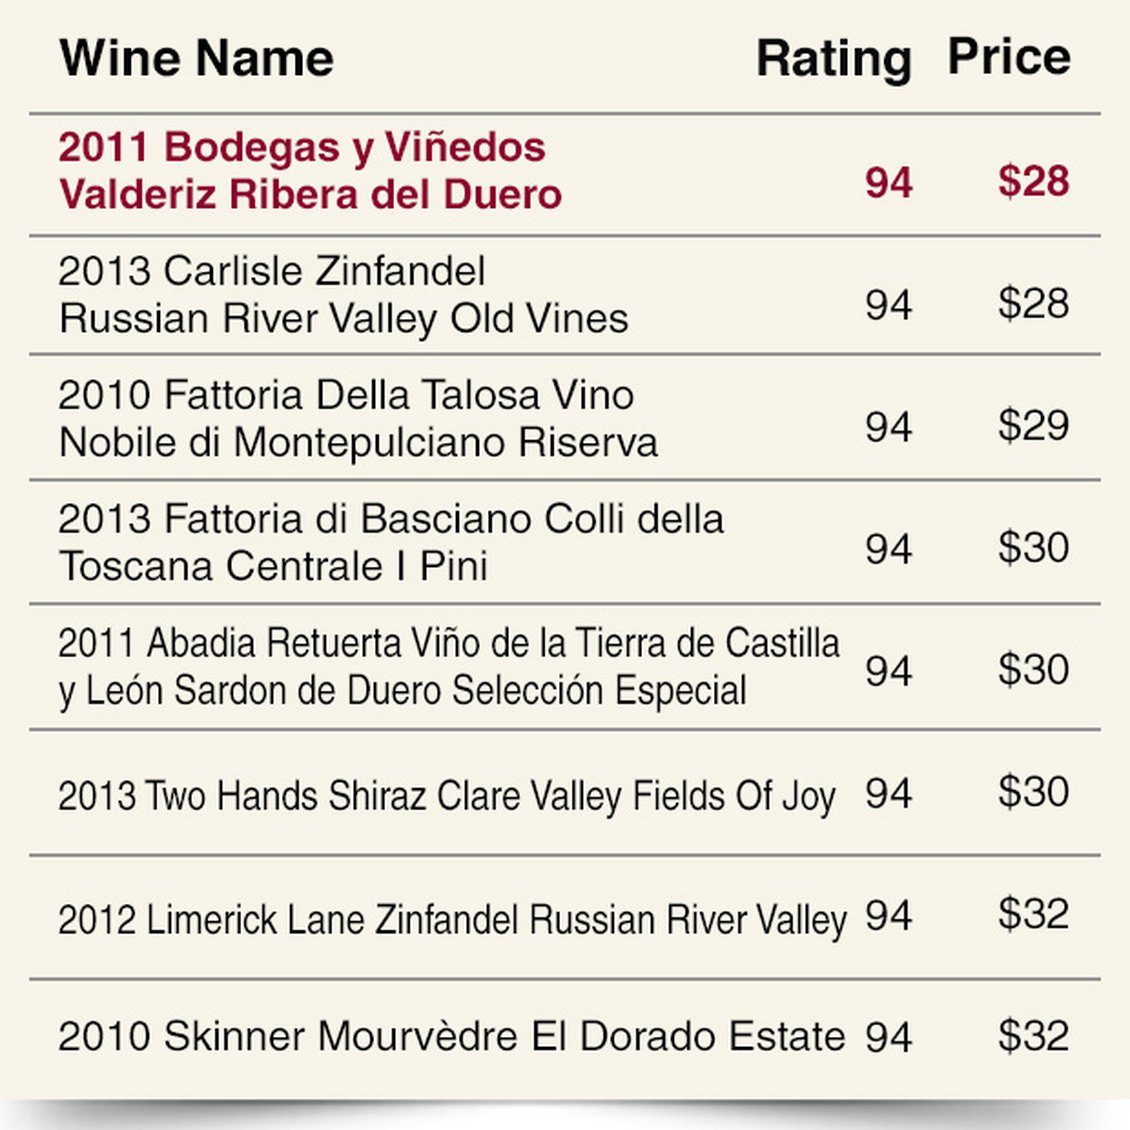Click the Wine Name column header
This screenshot has width=1130, height=1130.
[x=196, y=58]
